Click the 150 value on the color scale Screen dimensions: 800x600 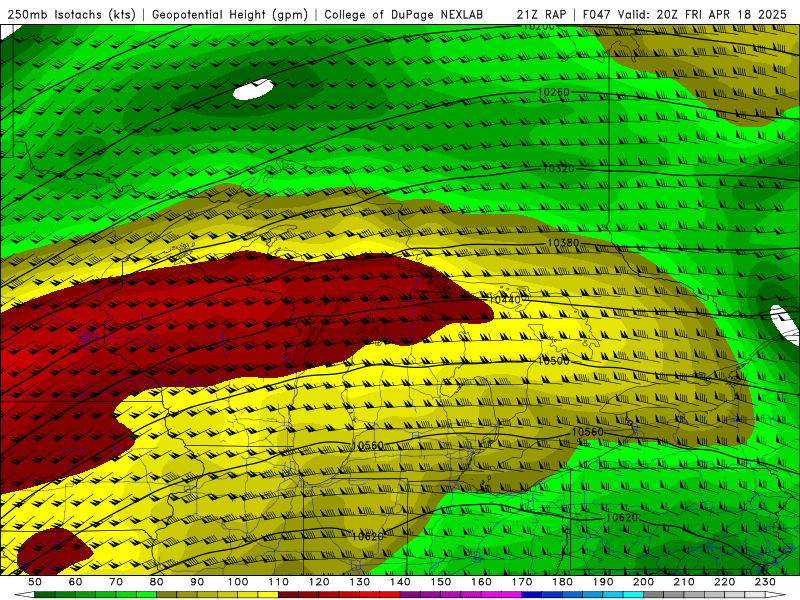(441, 582)
